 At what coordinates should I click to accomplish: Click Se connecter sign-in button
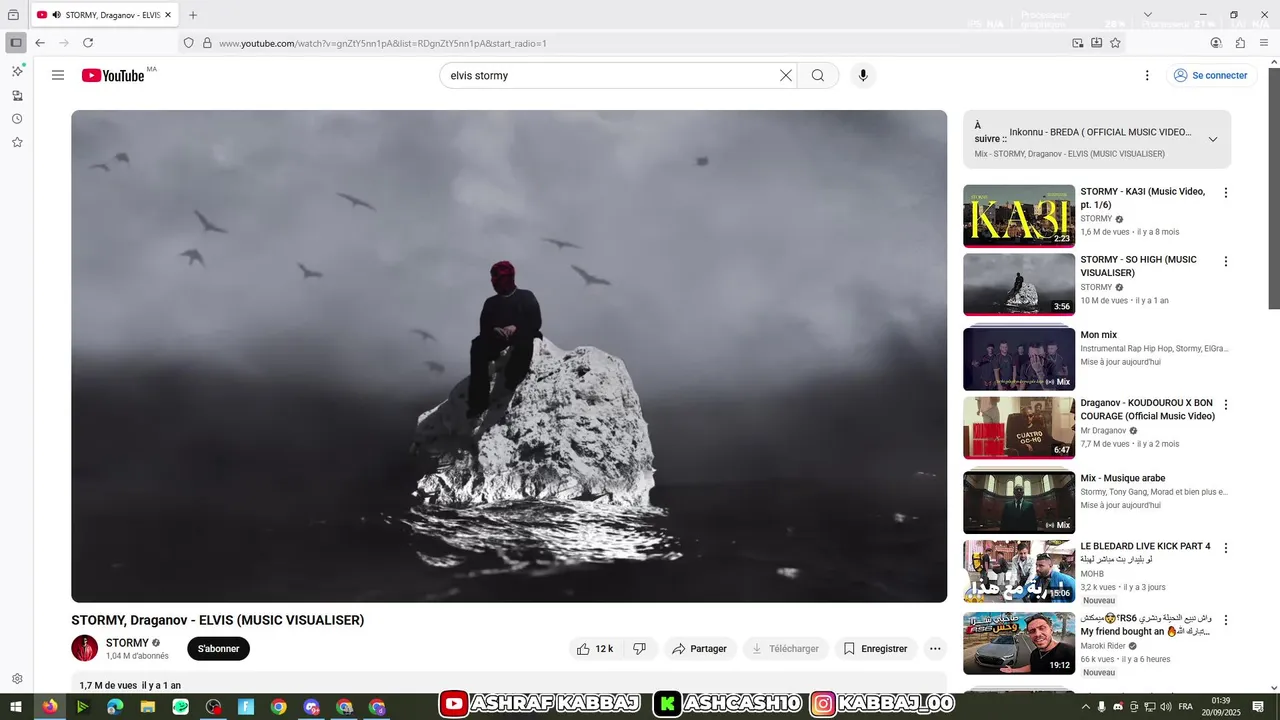[1210, 75]
